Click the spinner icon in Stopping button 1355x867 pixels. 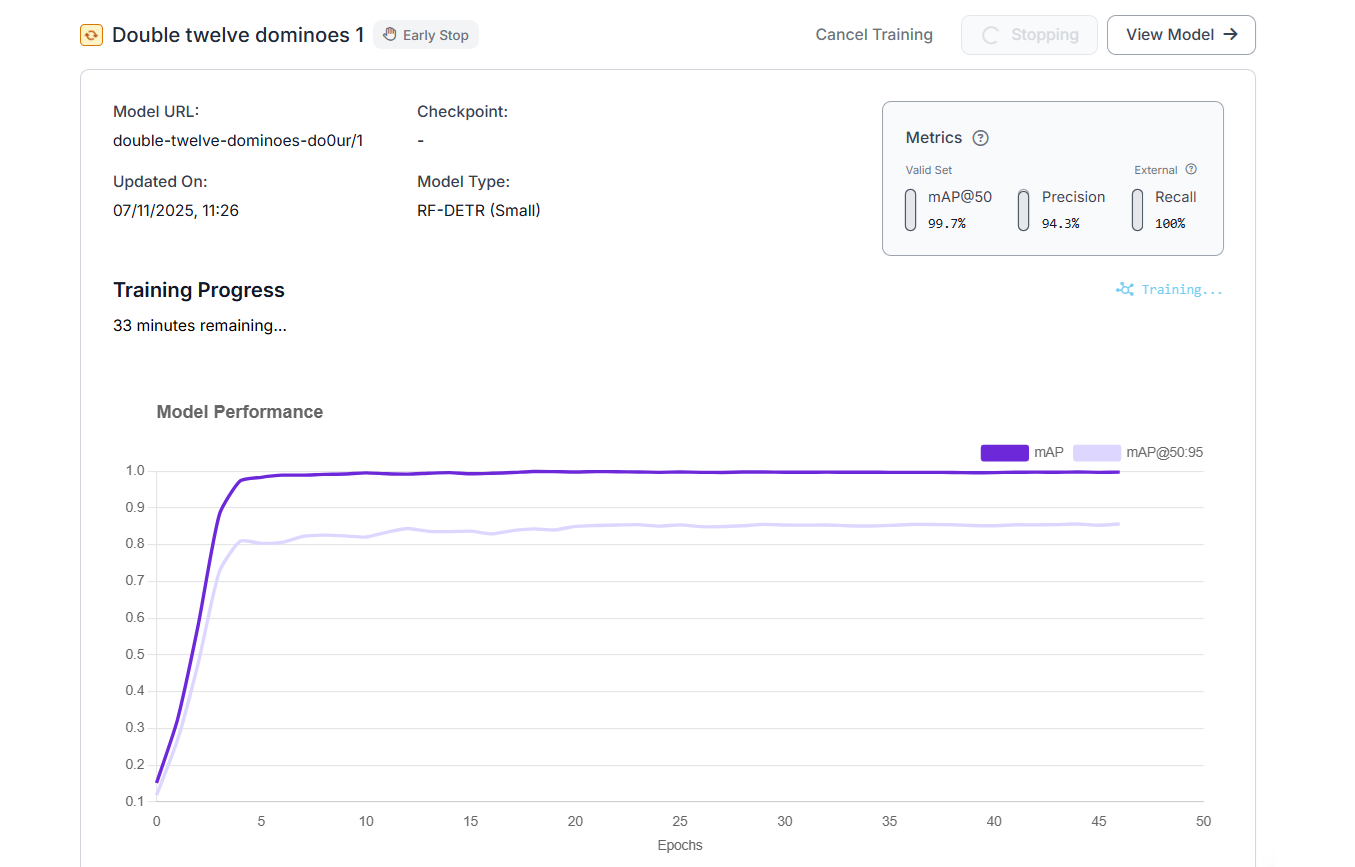point(990,35)
